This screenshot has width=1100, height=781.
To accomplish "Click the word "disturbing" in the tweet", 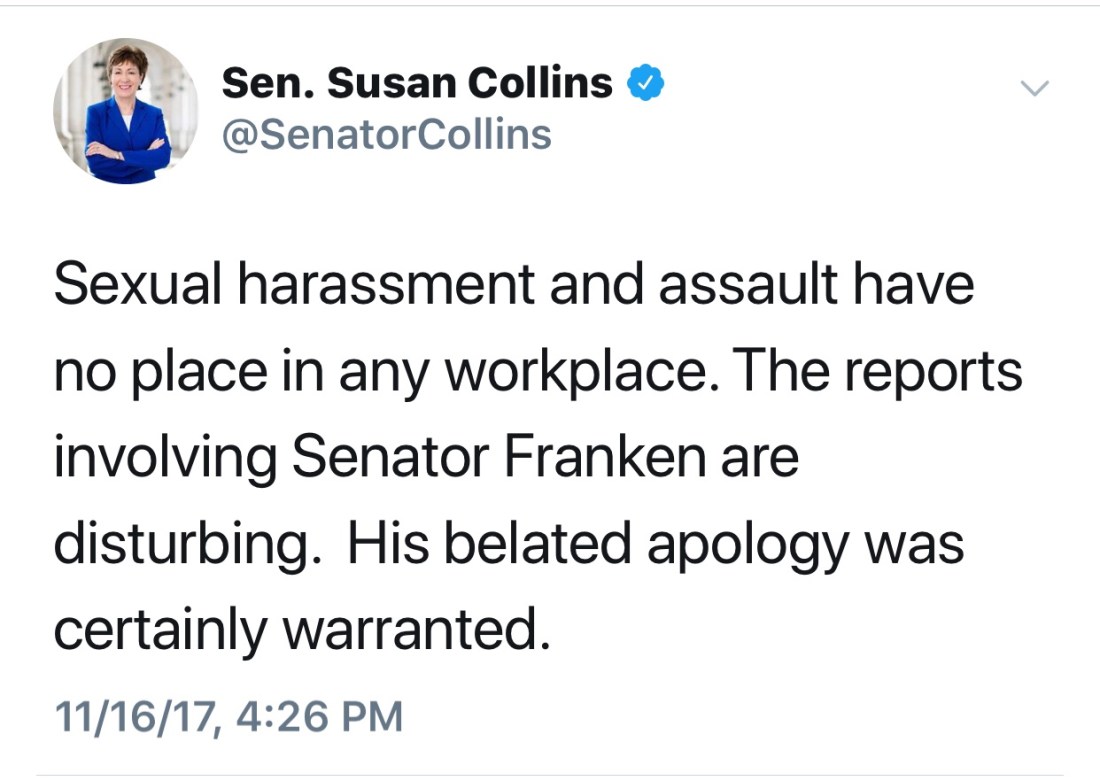I will point(184,544).
